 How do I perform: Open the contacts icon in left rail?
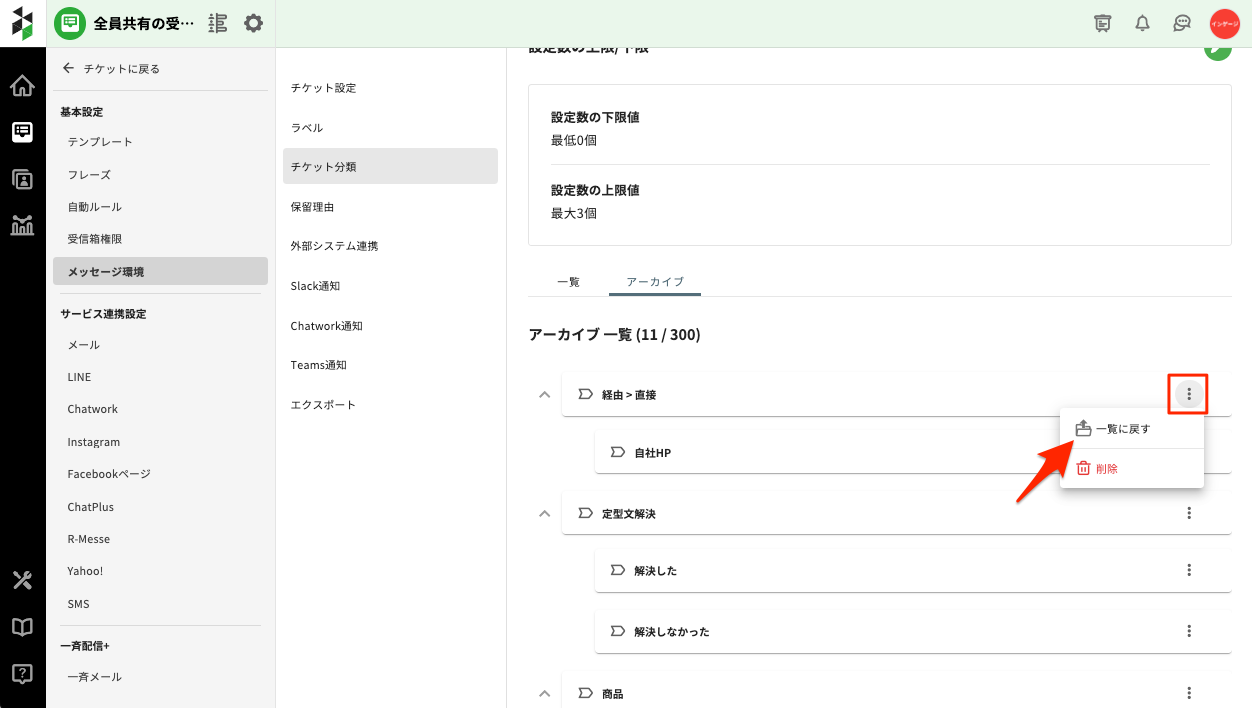[x=22, y=179]
